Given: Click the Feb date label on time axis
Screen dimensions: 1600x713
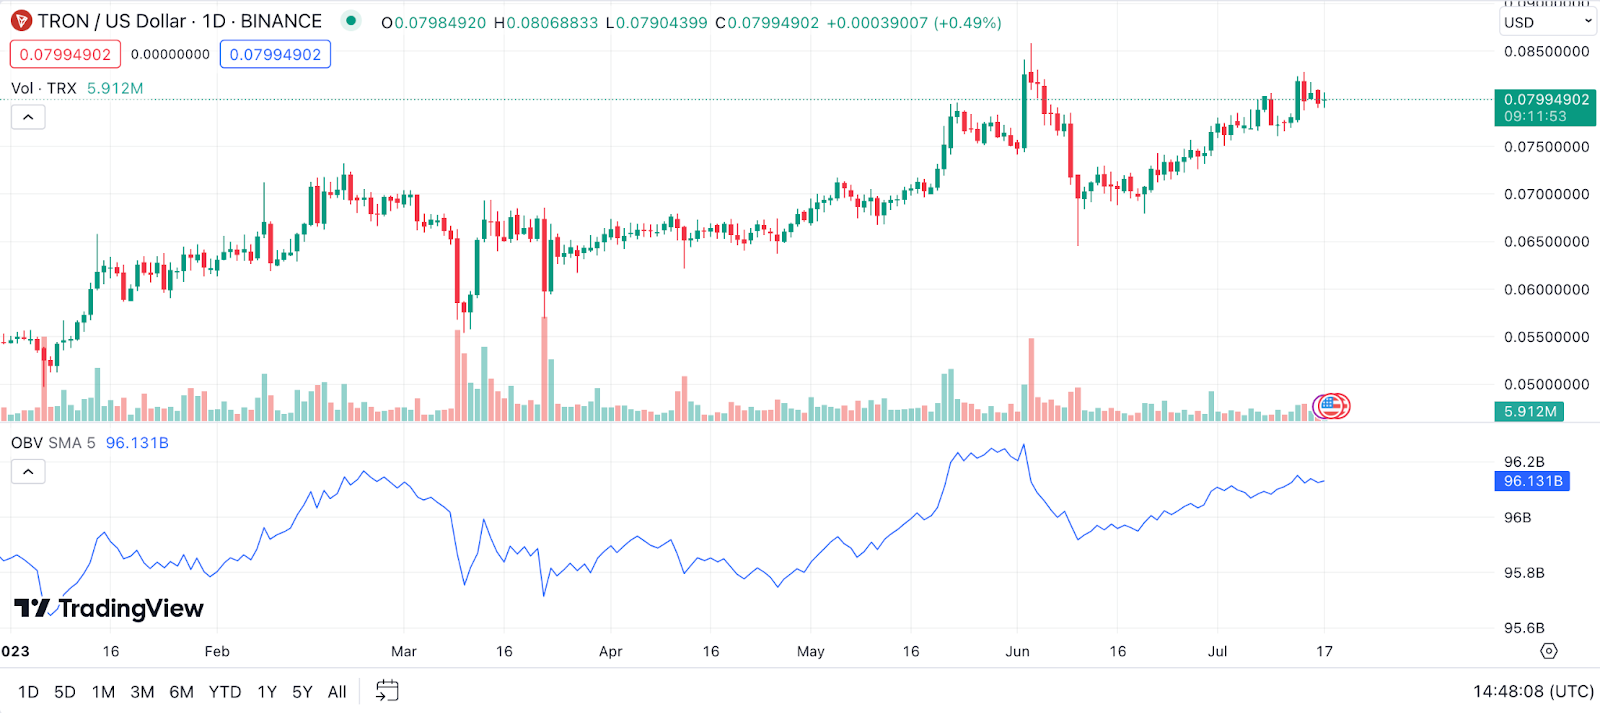Looking at the screenshot, I should click(217, 651).
